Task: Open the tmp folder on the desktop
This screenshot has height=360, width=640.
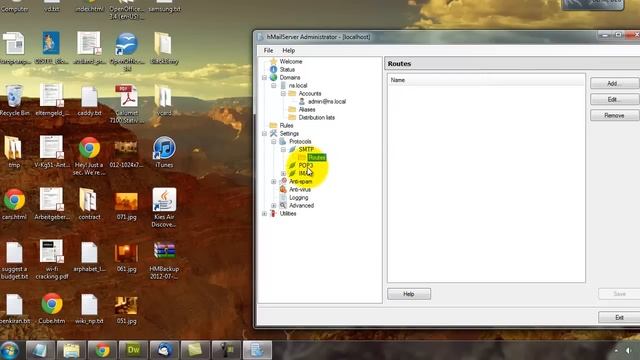Action: pyautogui.click(x=13, y=152)
